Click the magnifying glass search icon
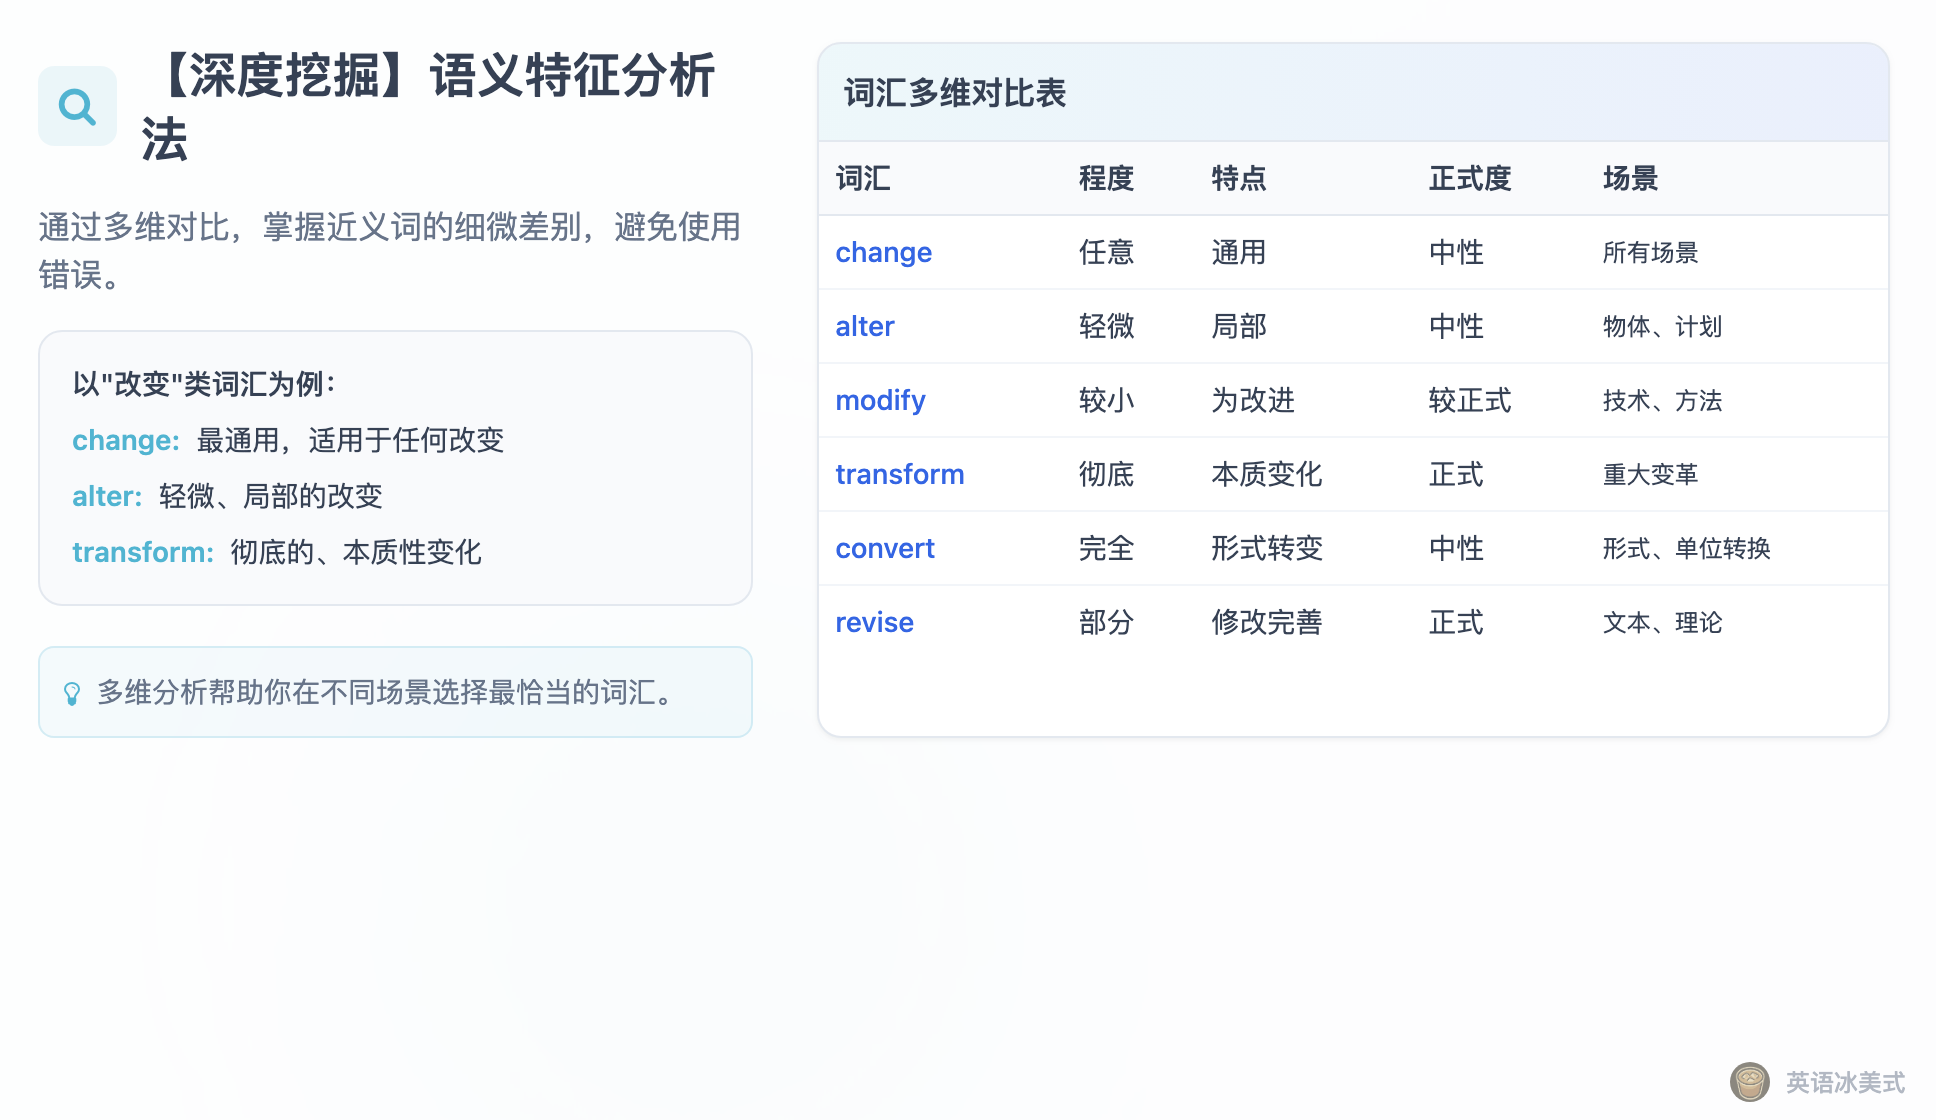Screen dimensions: 1936x1120 (x=77, y=106)
